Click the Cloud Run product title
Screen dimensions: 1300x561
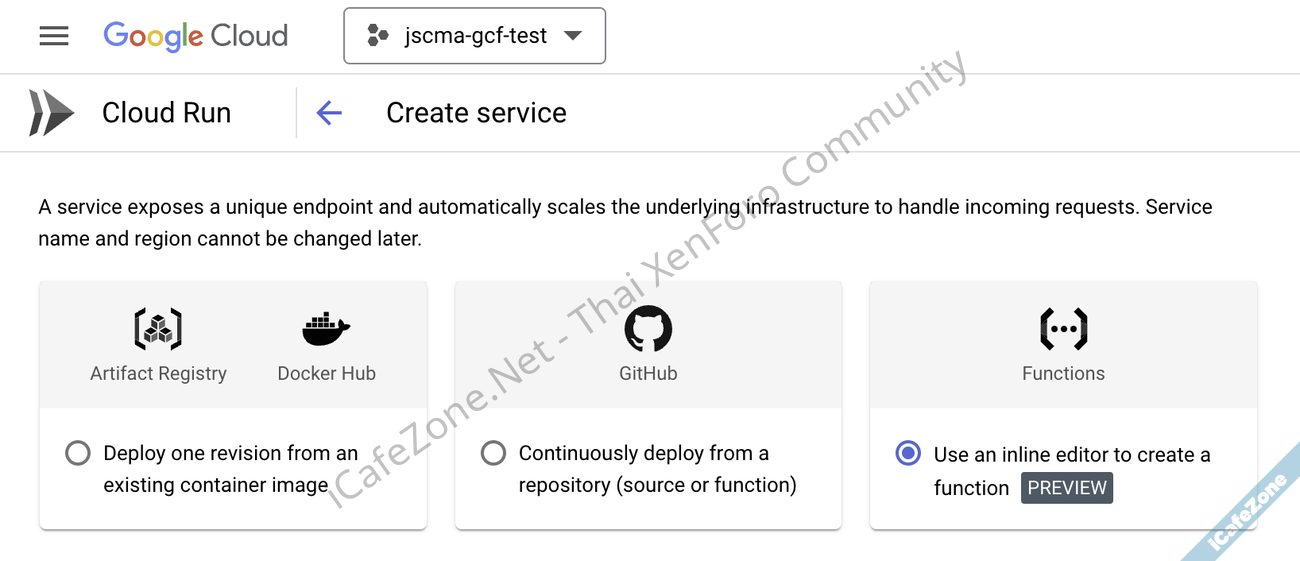tap(166, 113)
